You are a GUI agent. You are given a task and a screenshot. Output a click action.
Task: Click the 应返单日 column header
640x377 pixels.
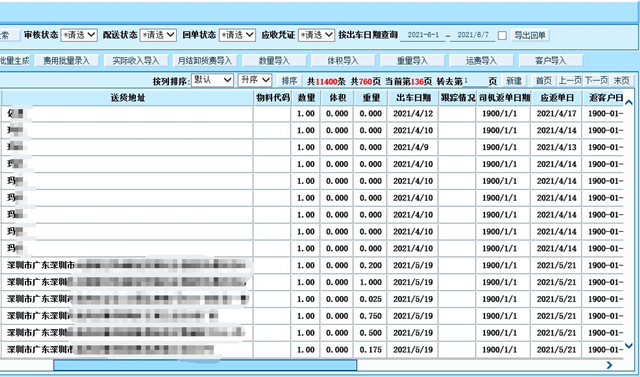tap(557, 98)
